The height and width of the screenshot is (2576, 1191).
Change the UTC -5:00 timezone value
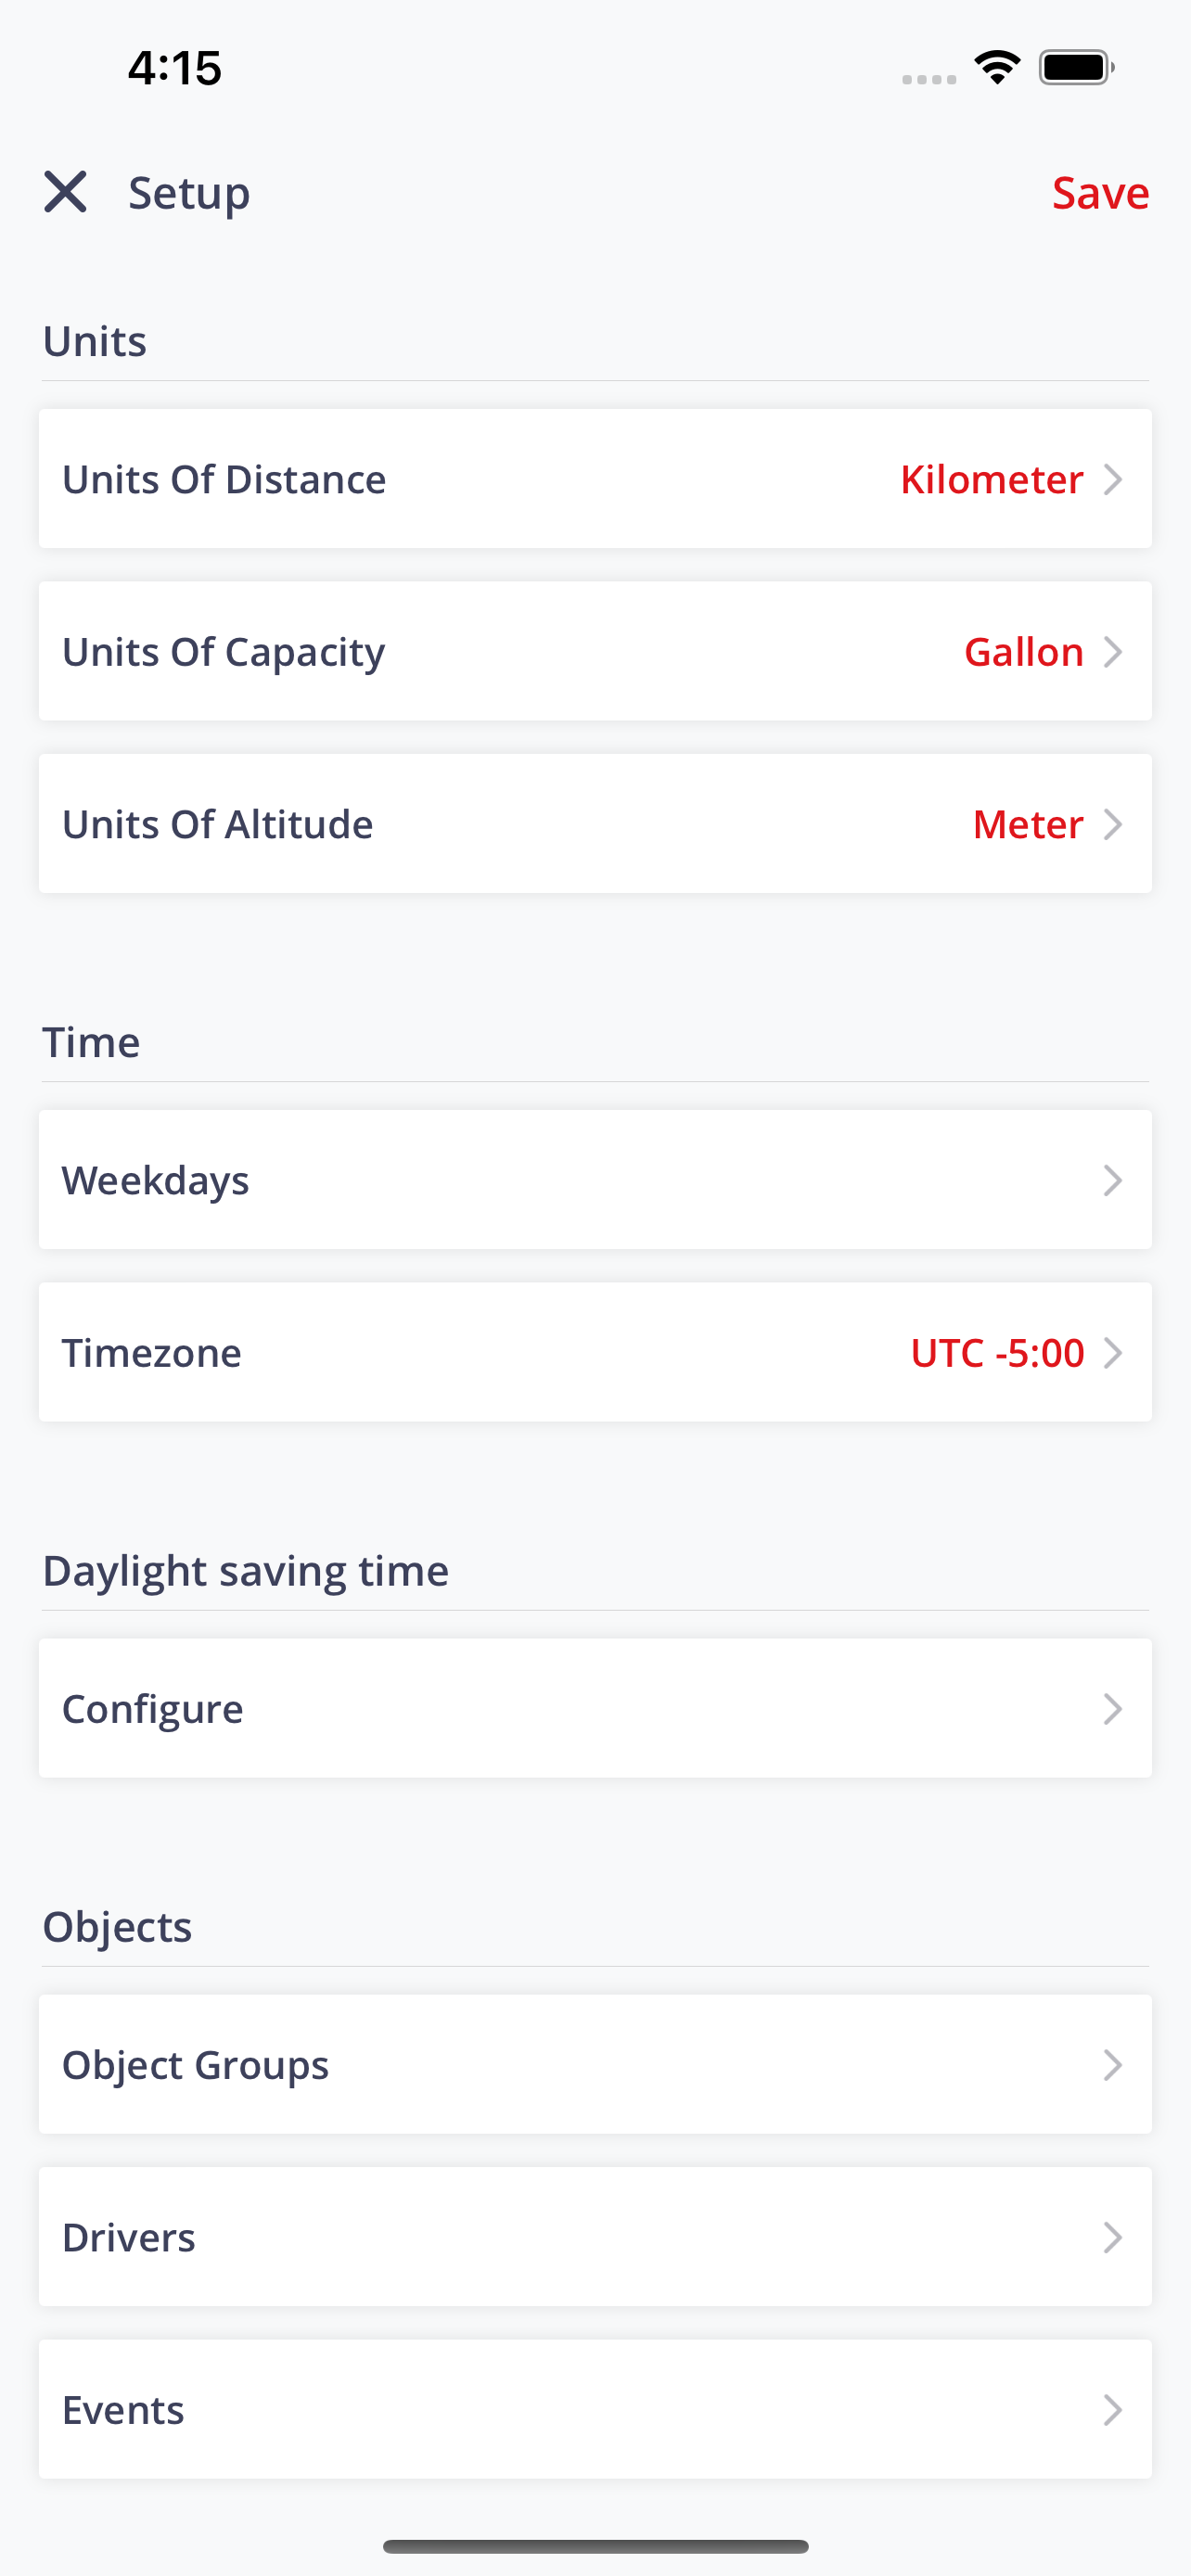[997, 1352]
